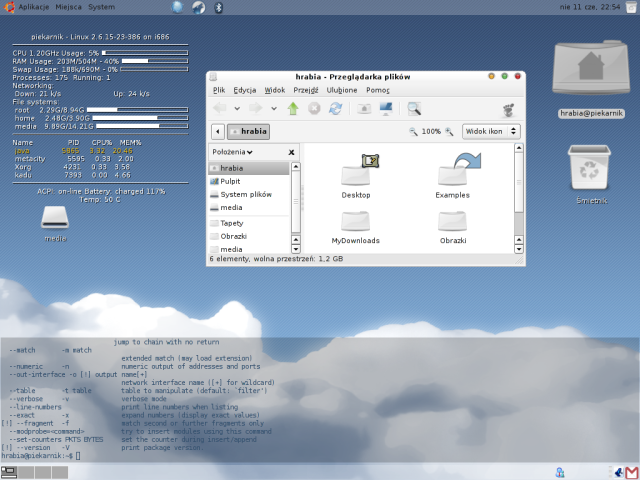Open the media drive desktop icon
The height and width of the screenshot is (480, 640).
click(x=55, y=224)
